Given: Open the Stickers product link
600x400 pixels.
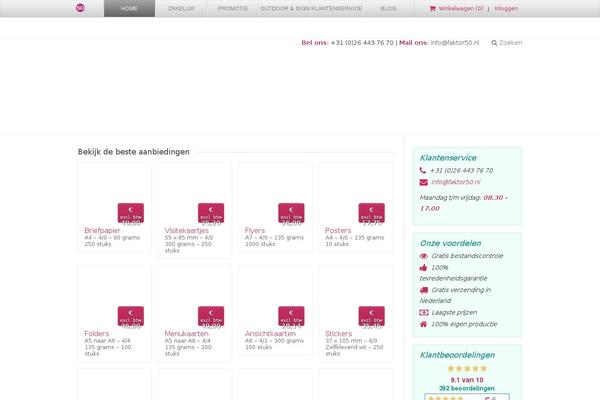Looking at the screenshot, I should click(338, 333).
